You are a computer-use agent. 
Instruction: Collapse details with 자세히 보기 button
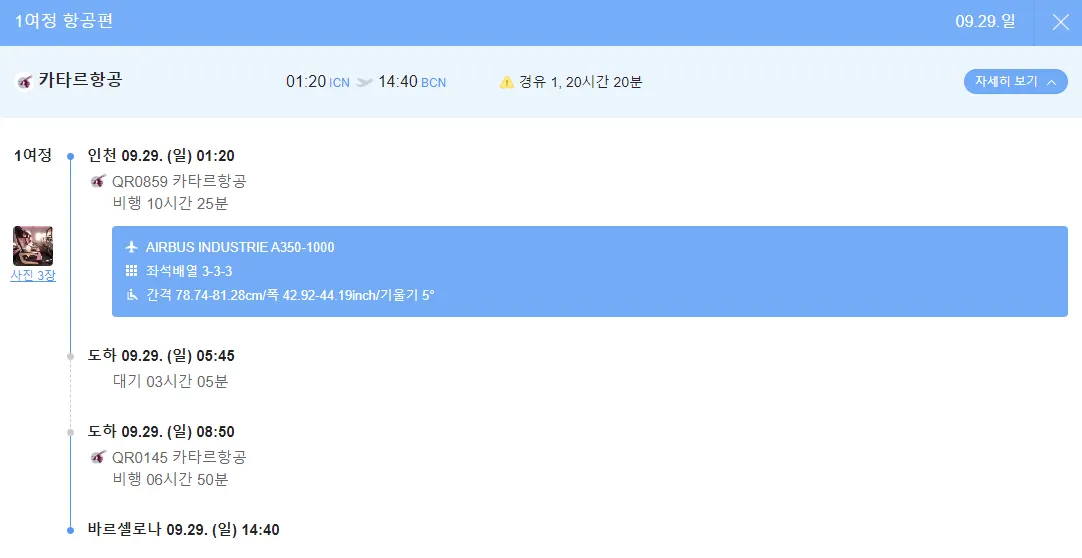(1015, 81)
